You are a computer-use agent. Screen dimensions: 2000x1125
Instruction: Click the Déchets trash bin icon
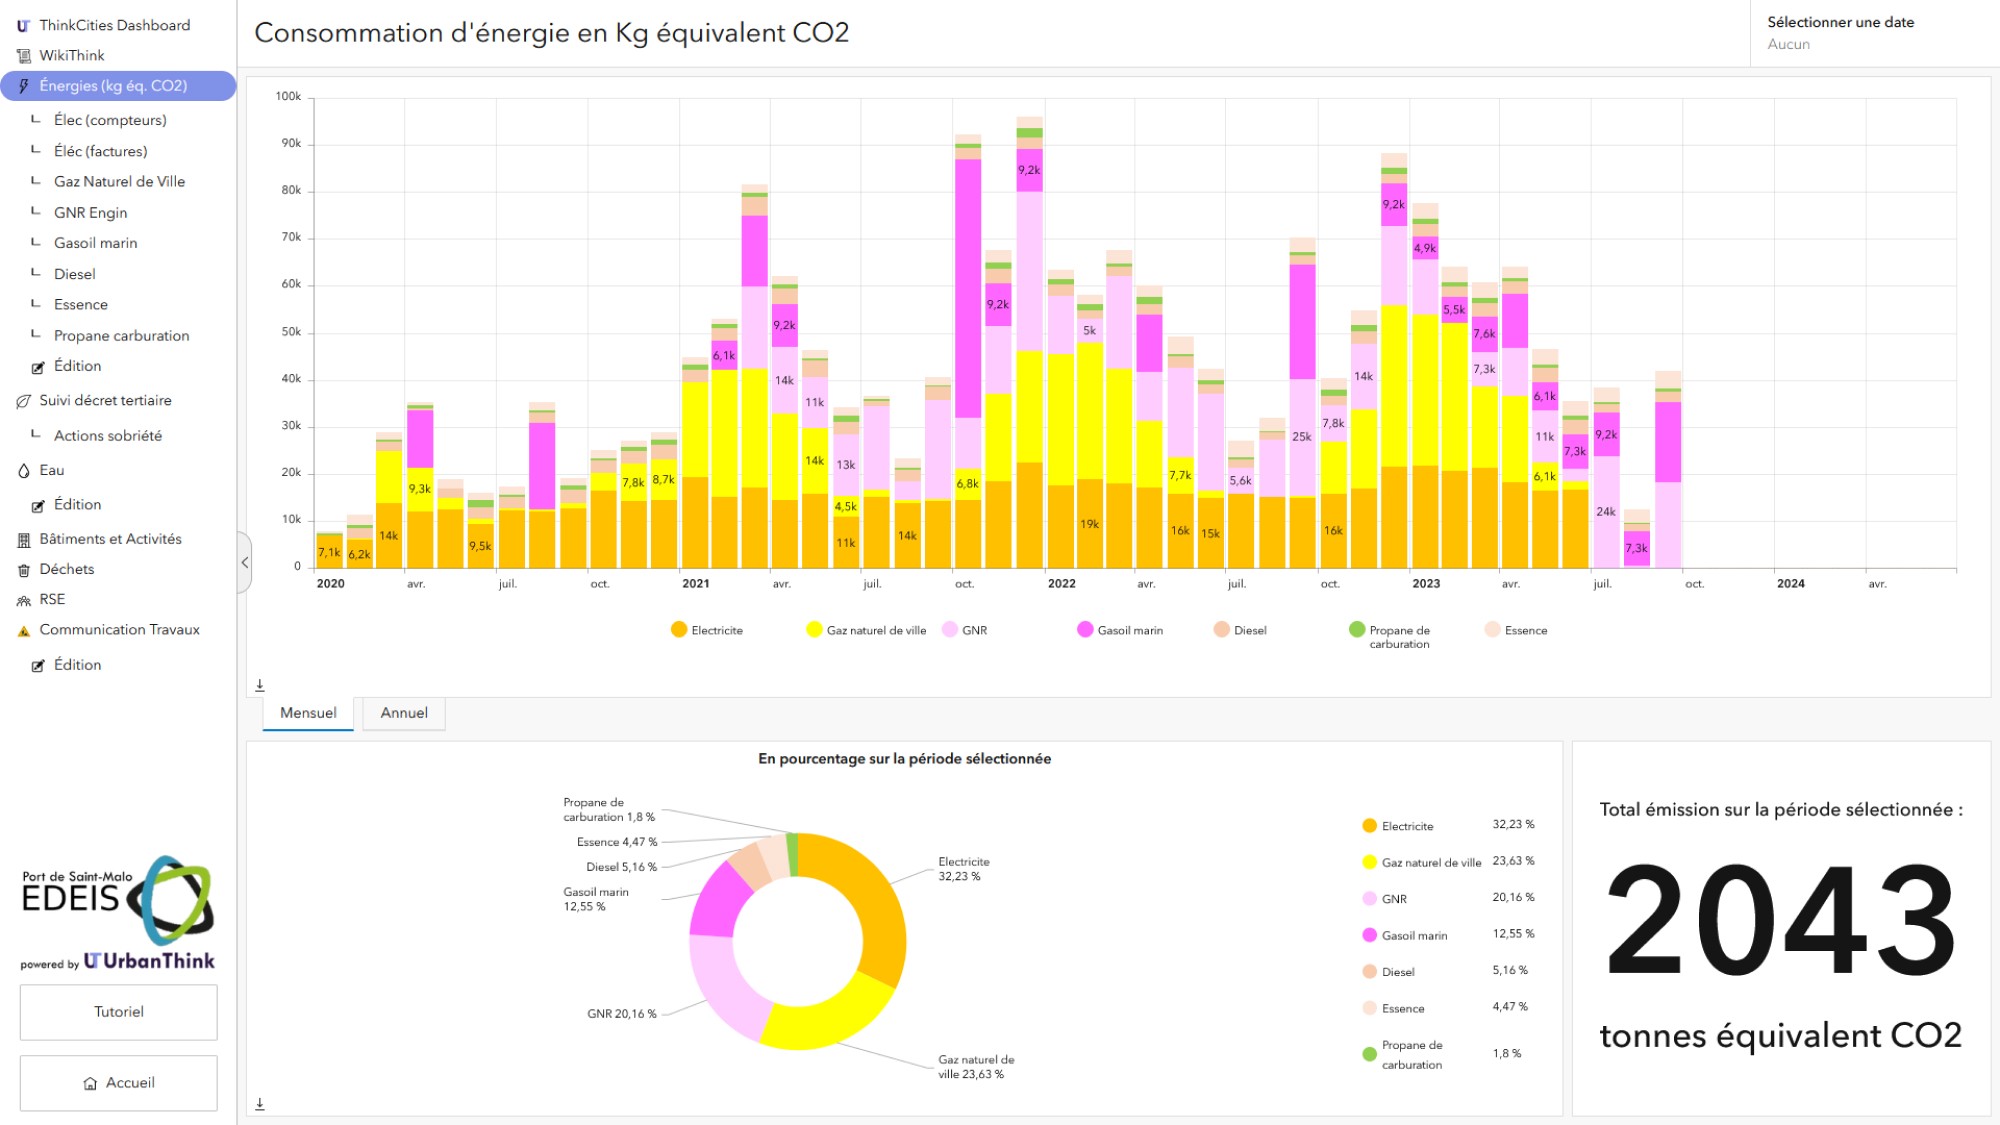point(24,570)
